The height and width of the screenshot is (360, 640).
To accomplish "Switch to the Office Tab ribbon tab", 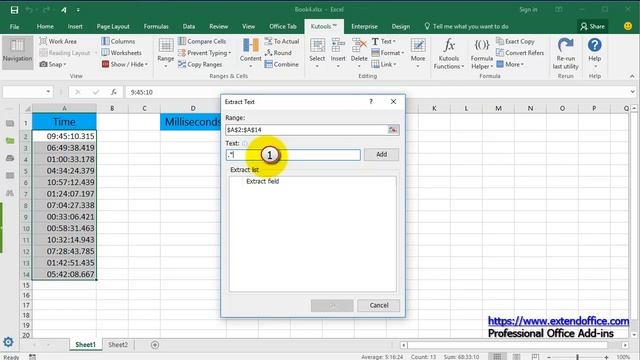I will click(x=283, y=26).
